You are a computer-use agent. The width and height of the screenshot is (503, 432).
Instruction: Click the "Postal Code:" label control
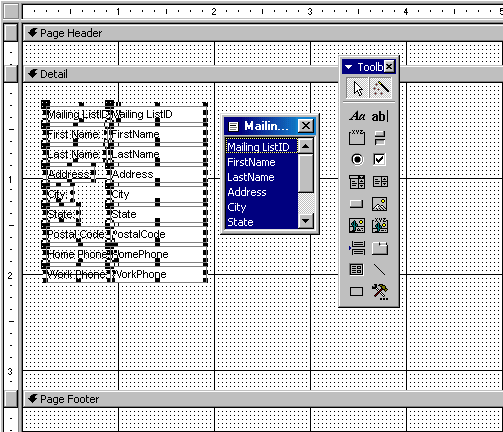[77, 234]
